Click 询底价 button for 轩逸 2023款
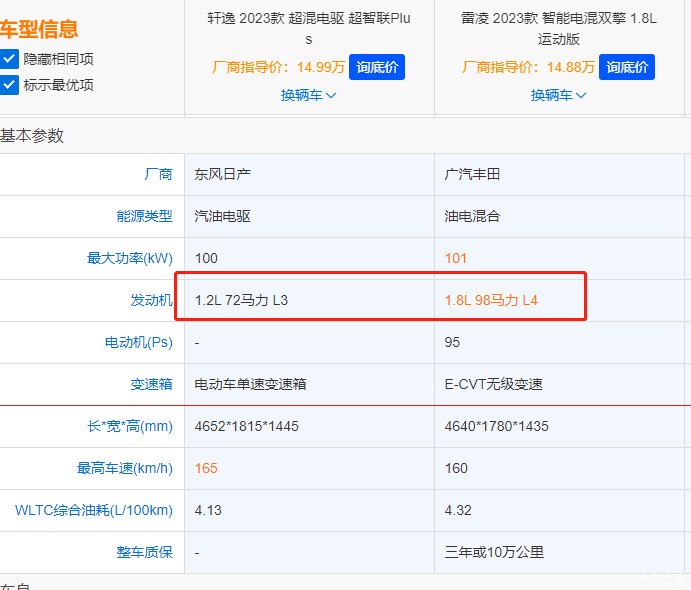 (x=377, y=68)
